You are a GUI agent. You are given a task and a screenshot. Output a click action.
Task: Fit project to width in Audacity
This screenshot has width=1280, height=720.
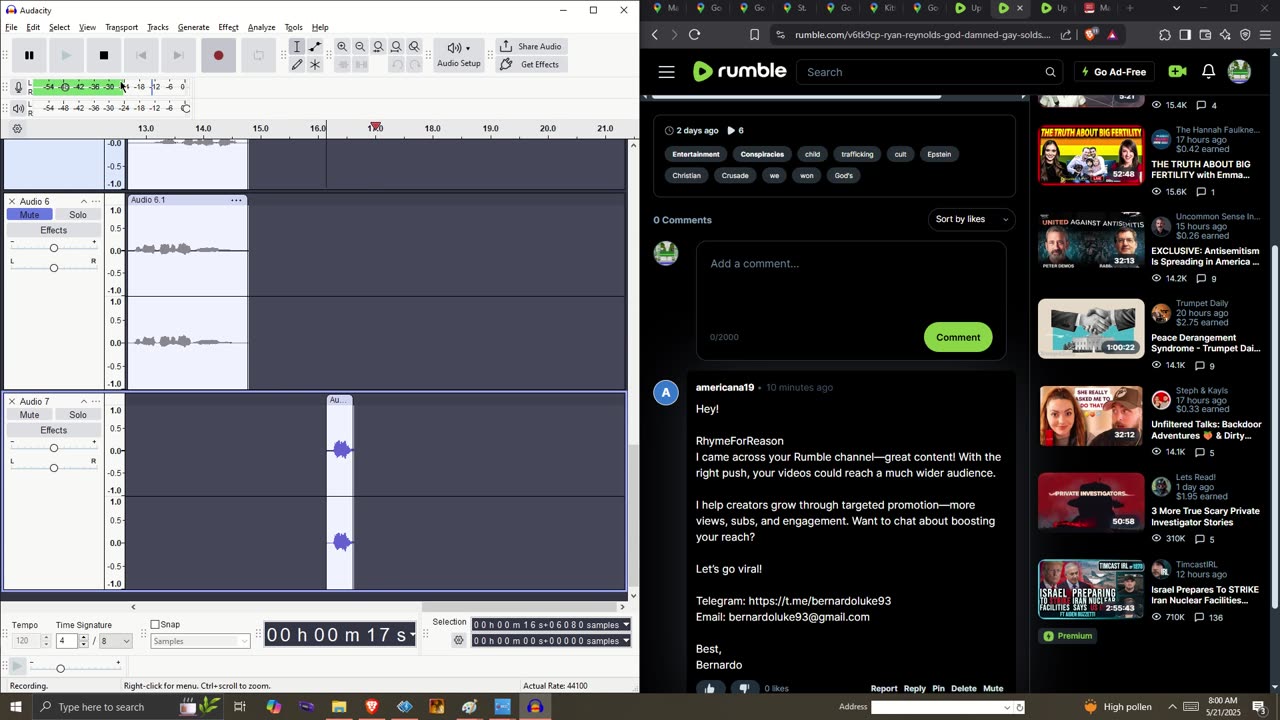coord(396,47)
